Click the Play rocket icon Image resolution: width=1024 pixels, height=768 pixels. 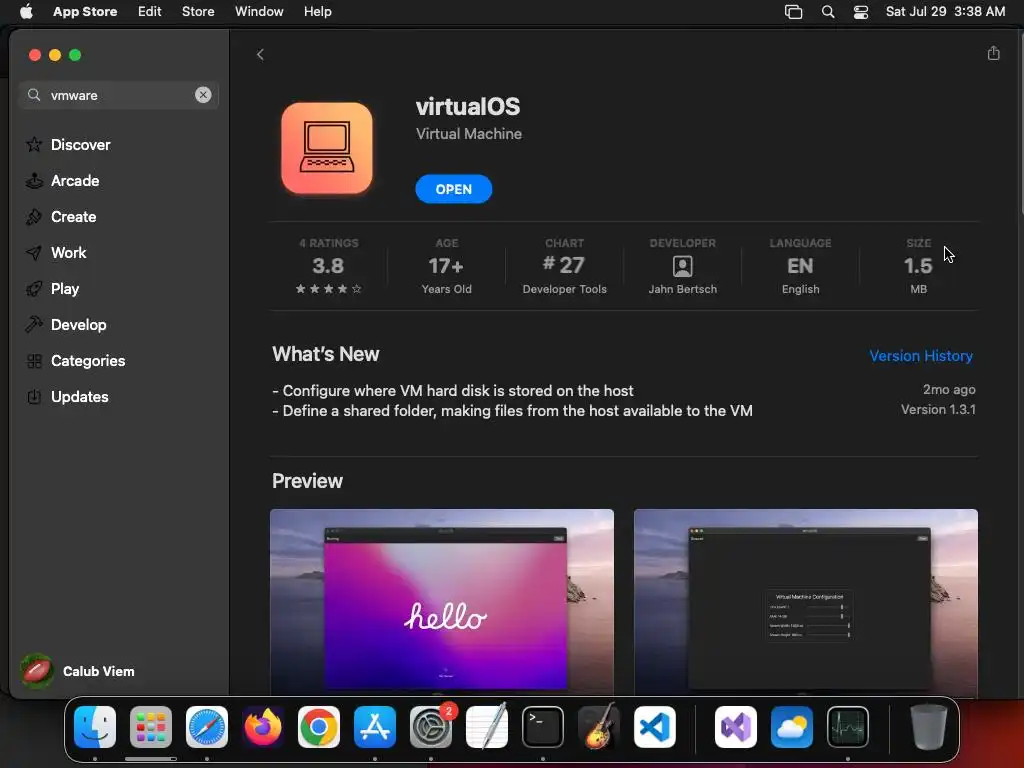coord(34,289)
